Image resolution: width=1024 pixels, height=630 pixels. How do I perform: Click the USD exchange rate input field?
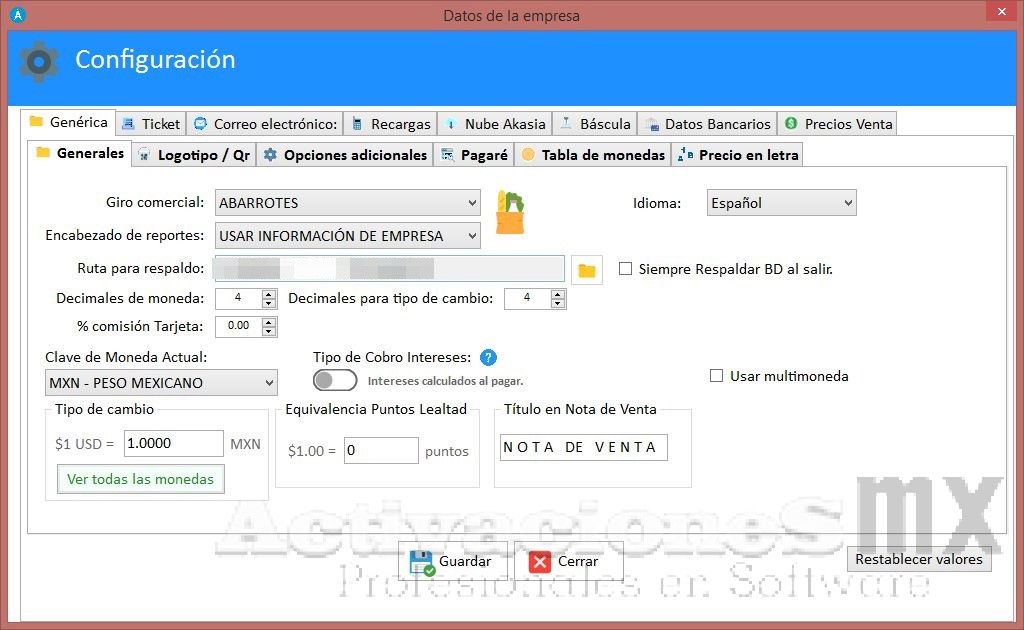pos(174,443)
